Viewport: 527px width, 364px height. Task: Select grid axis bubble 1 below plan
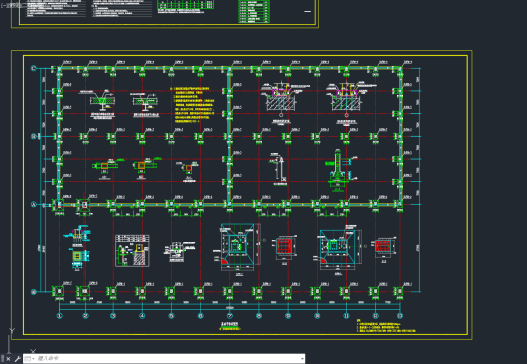59,316
